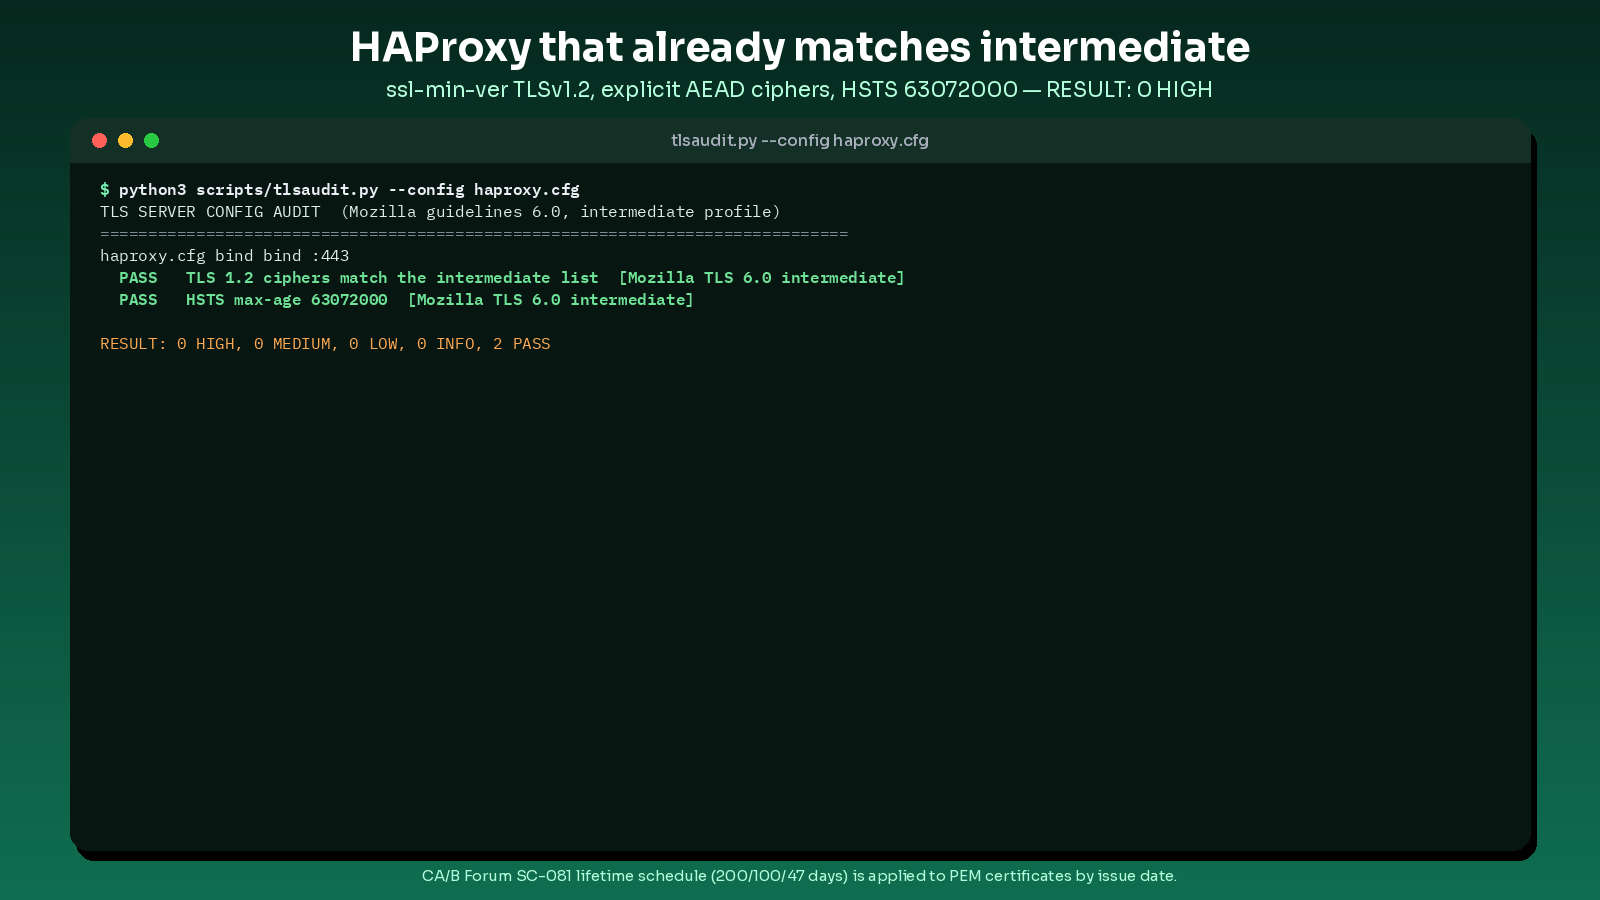Click the slide heading 'HAProxy that already matches intermediate'
The height and width of the screenshot is (900, 1600).
pos(800,47)
